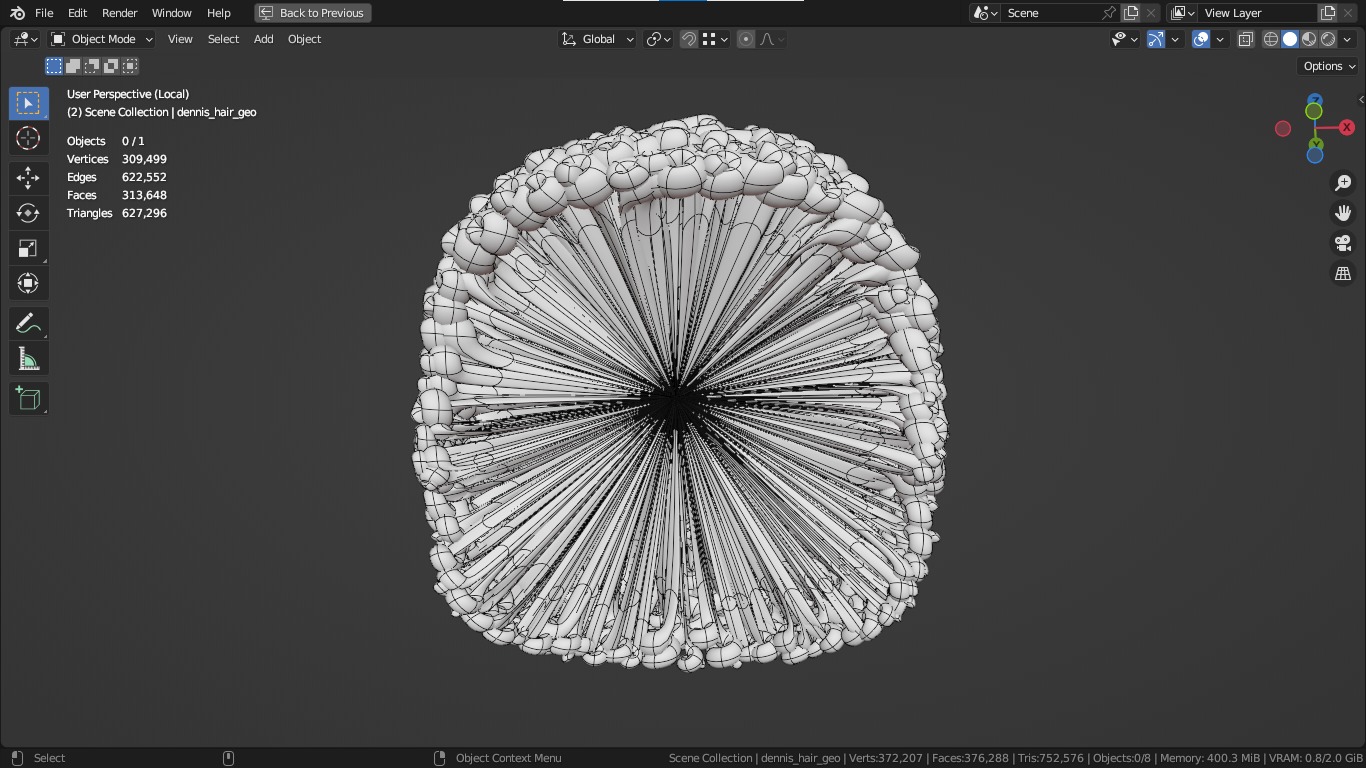
Task: Activate the Rotate tool
Action: [x=28, y=213]
